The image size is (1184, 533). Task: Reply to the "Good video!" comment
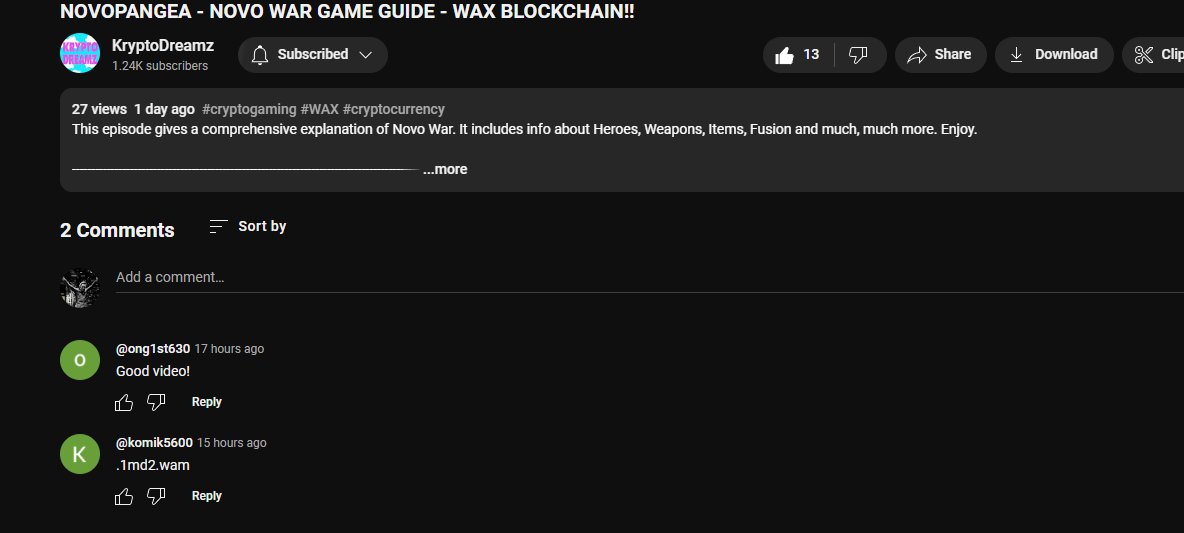207,402
